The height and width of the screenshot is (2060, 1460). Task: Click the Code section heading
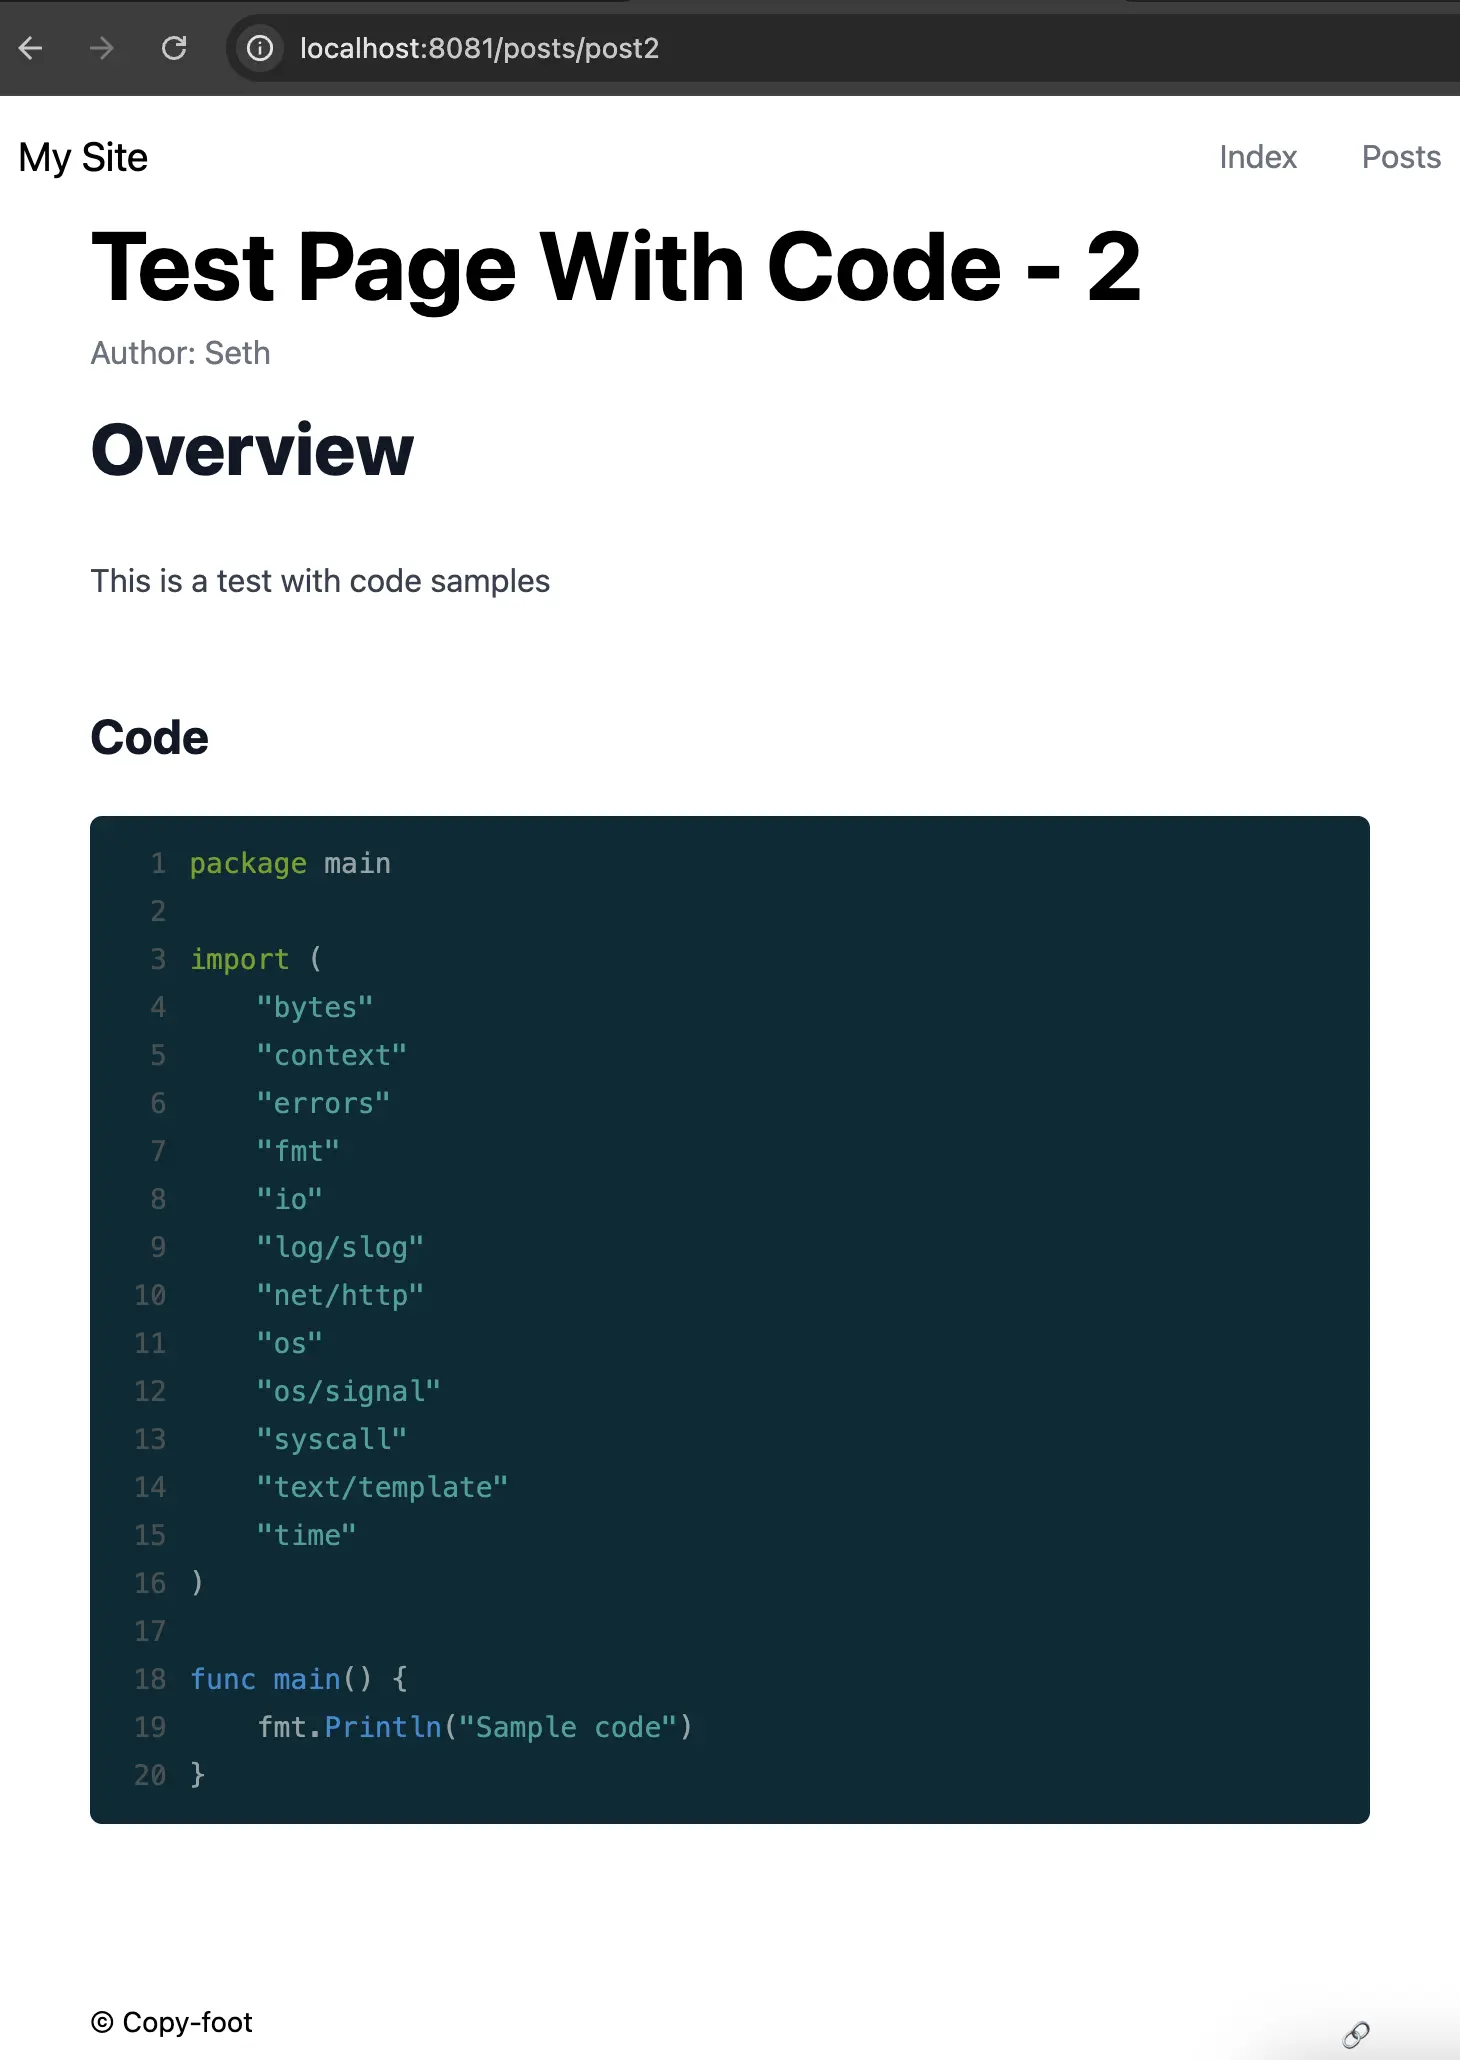[149, 738]
